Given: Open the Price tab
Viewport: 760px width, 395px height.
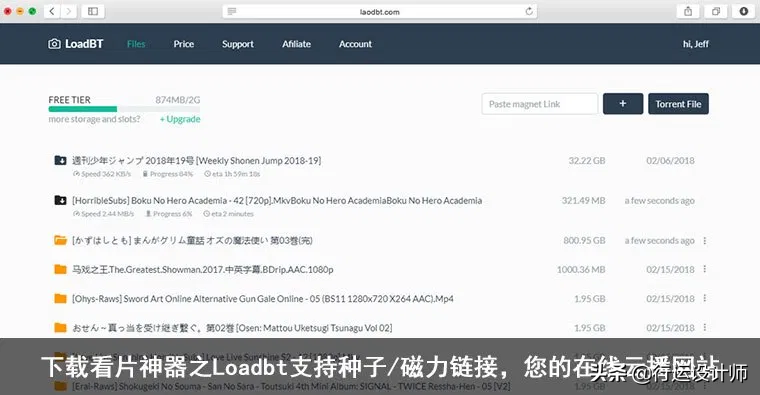Looking at the screenshot, I should tap(184, 44).
